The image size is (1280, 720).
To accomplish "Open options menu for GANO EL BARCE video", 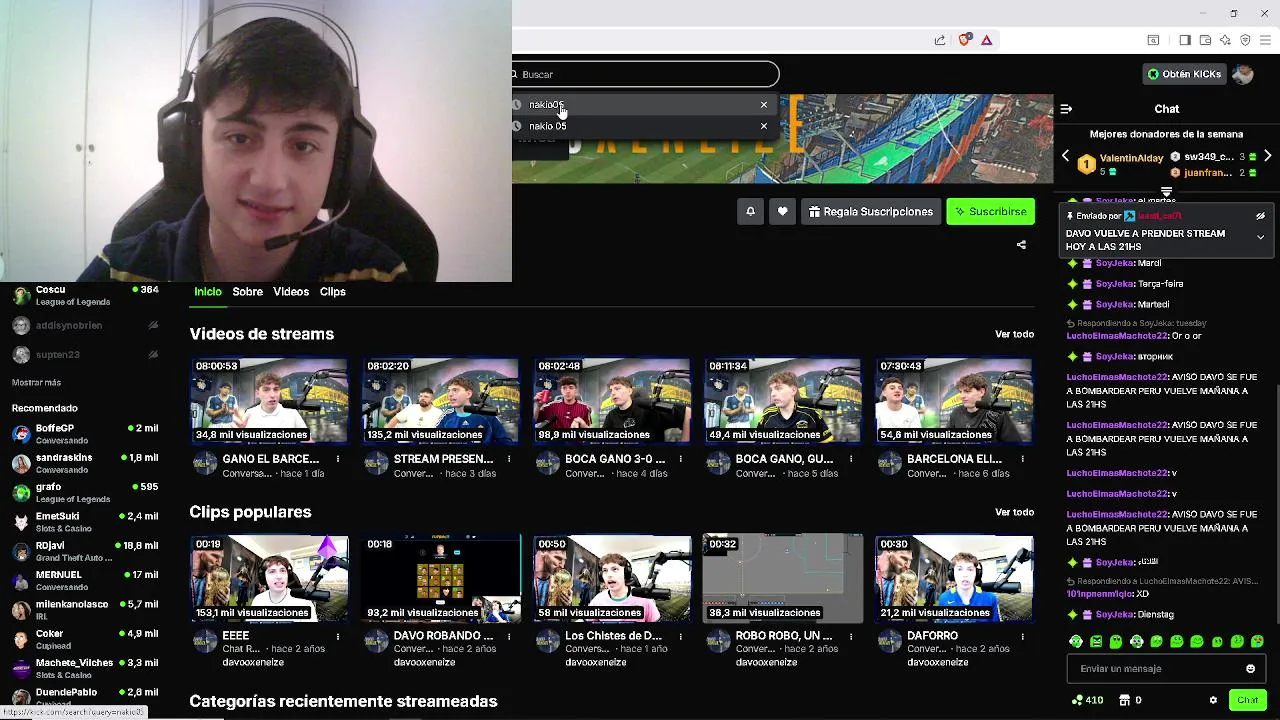I will click(x=338, y=459).
